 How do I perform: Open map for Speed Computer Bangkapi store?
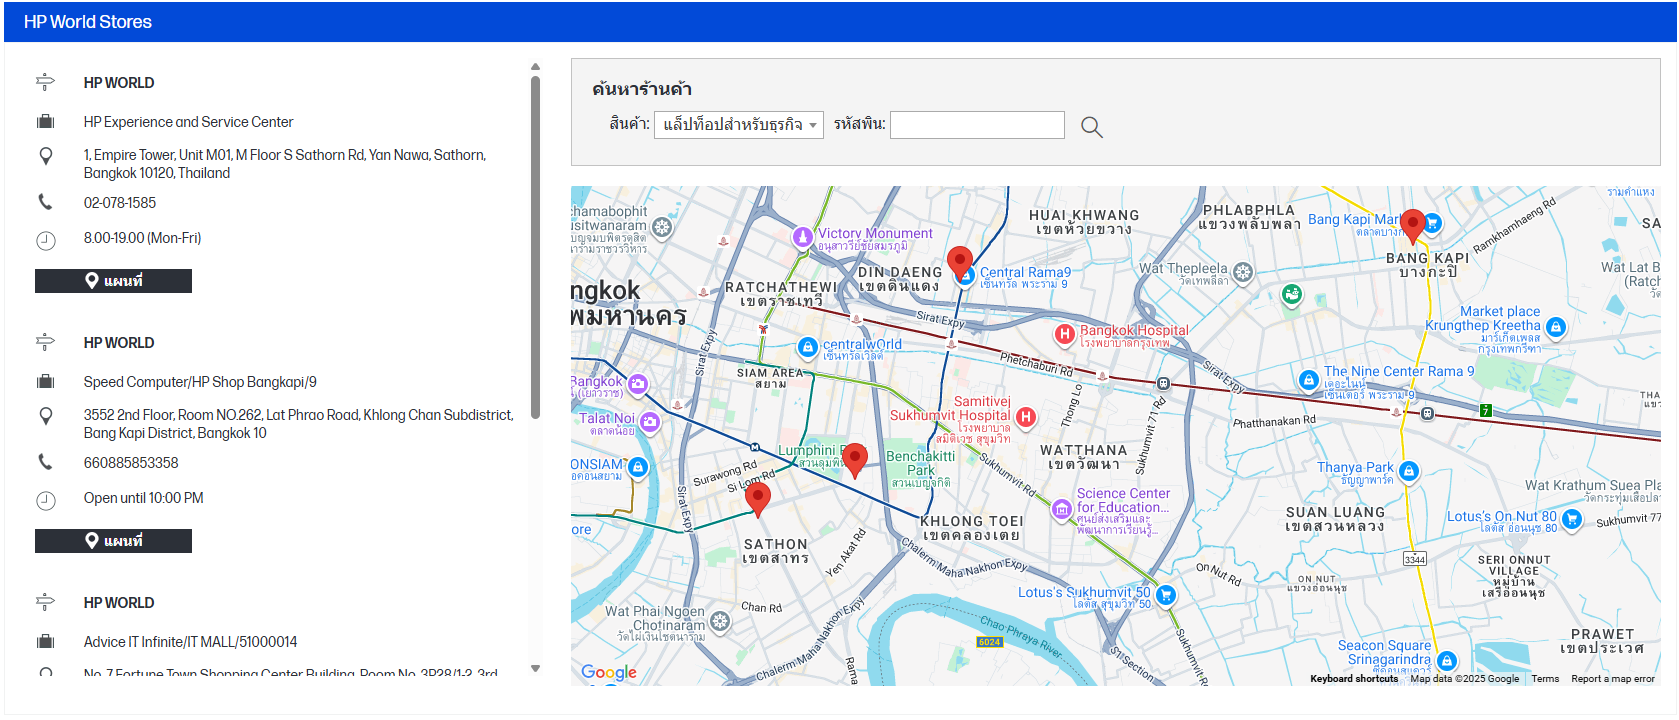(x=113, y=541)
